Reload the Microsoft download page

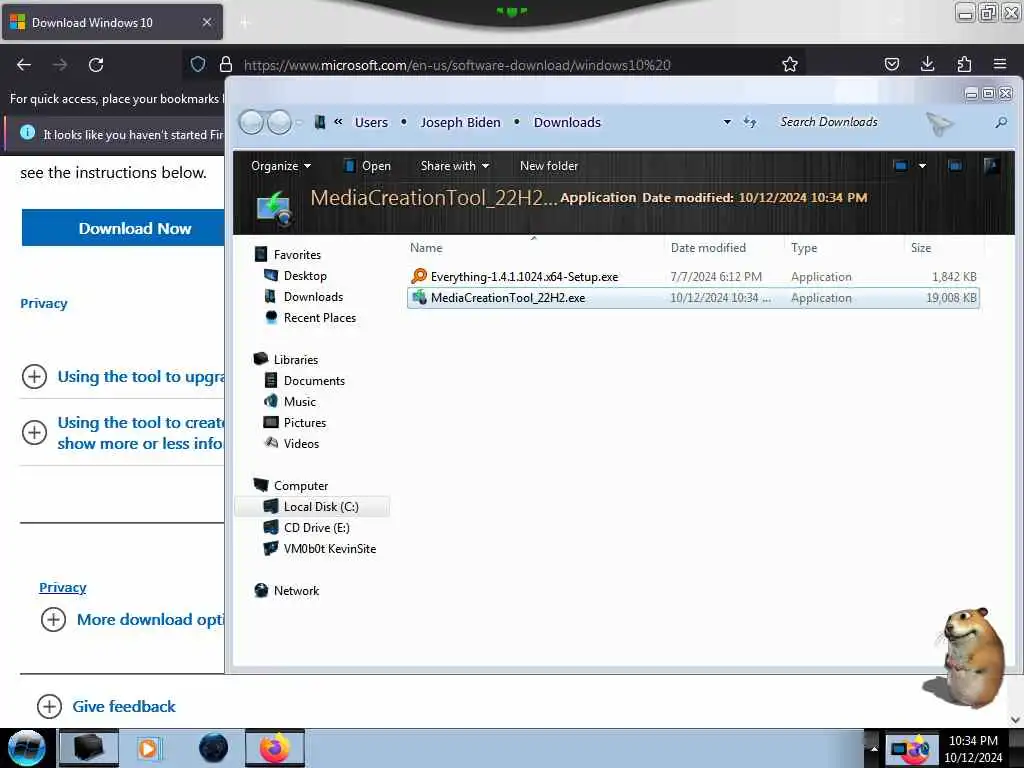pyautogui.click(x=96, y=65)
